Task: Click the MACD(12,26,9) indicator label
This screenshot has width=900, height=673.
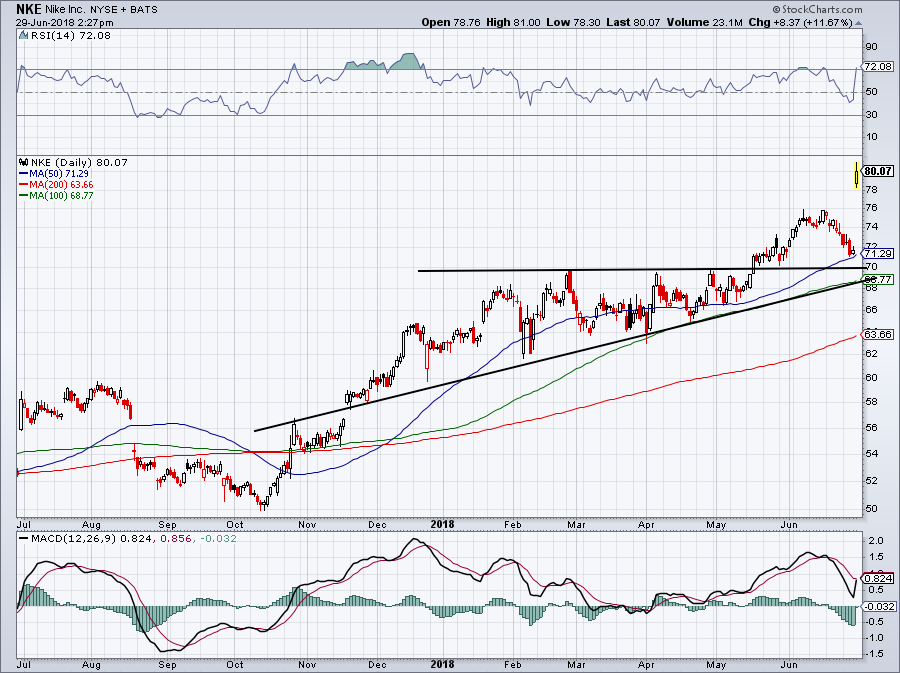Action: [73, 539]
